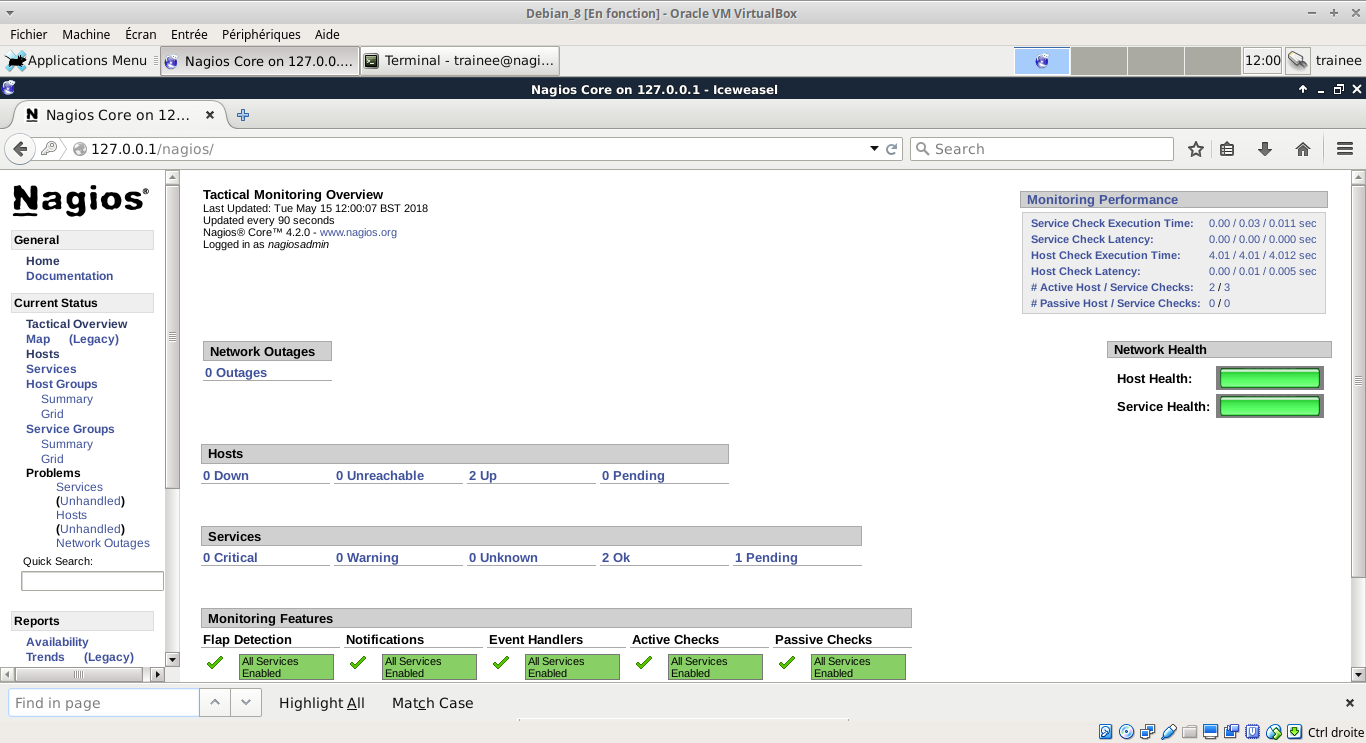
Task: Open Service Groups in sidebar
Action: pyautogui.click(x=70, y=429)
